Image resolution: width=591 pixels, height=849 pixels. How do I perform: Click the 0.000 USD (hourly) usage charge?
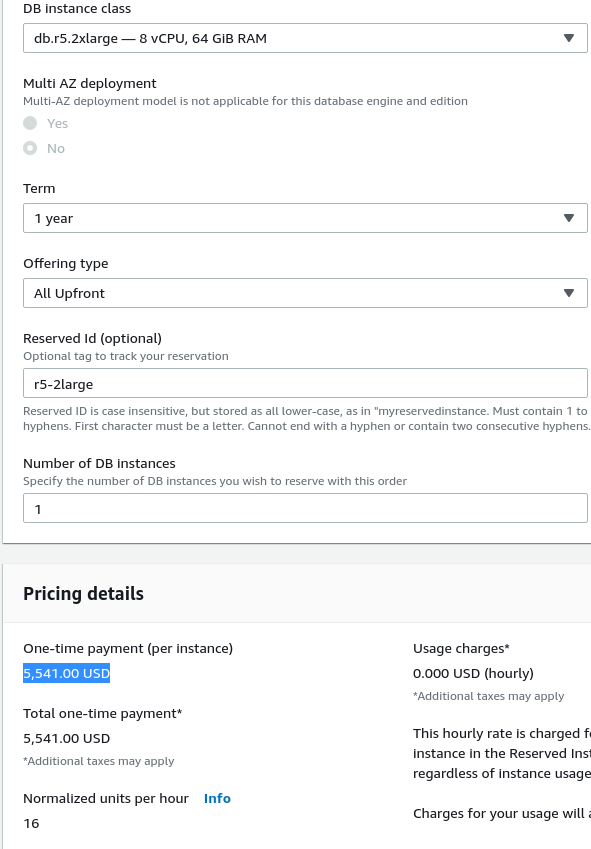coord(473,674)
